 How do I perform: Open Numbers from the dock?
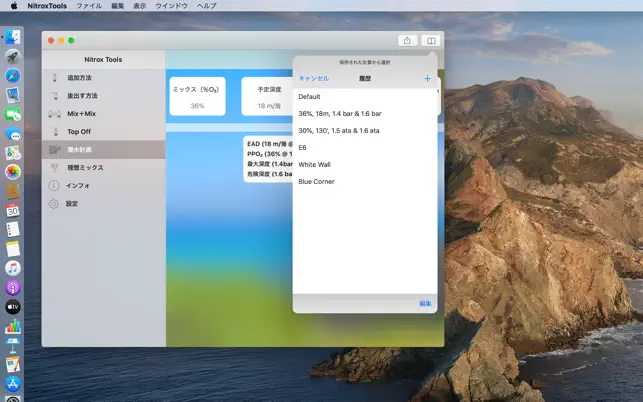[13, 326]
